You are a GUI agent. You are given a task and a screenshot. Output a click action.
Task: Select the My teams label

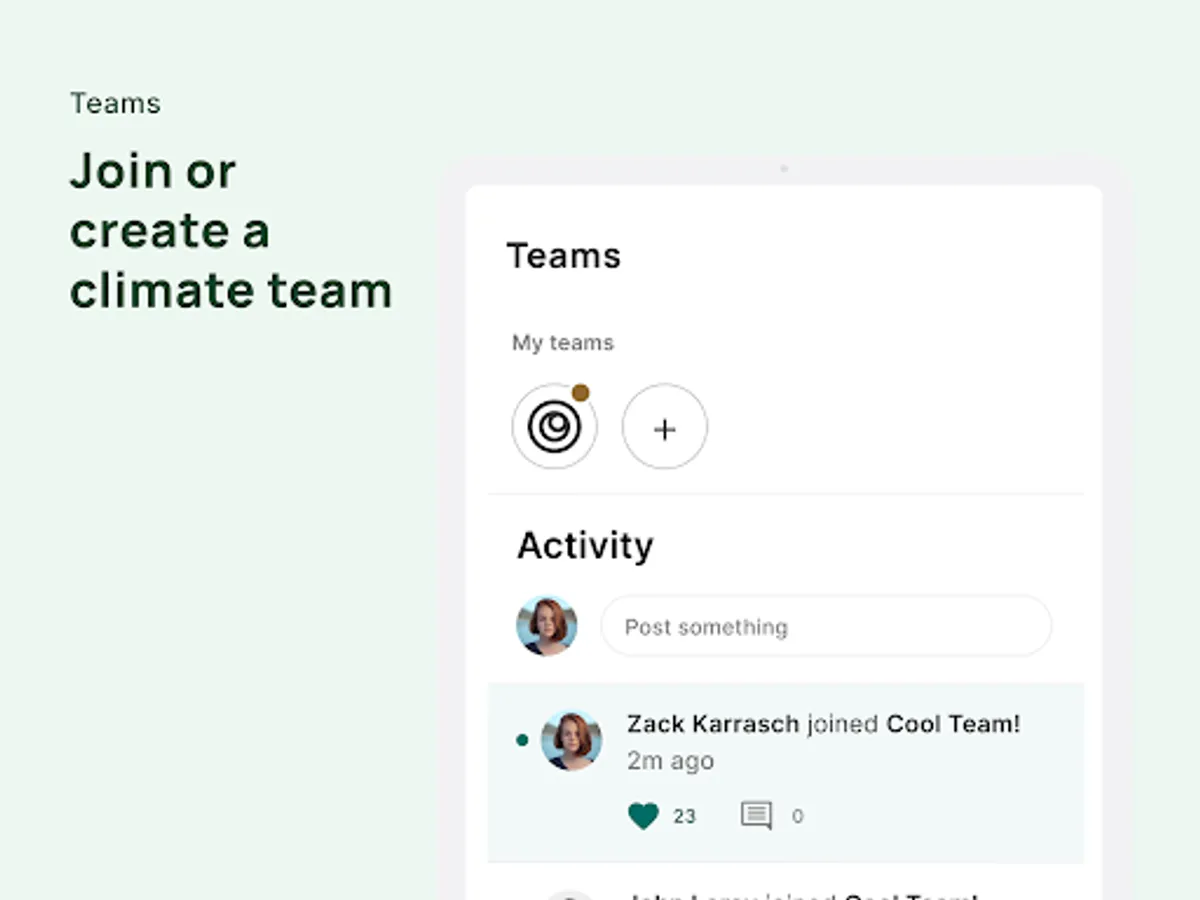[x=562, y=343]
